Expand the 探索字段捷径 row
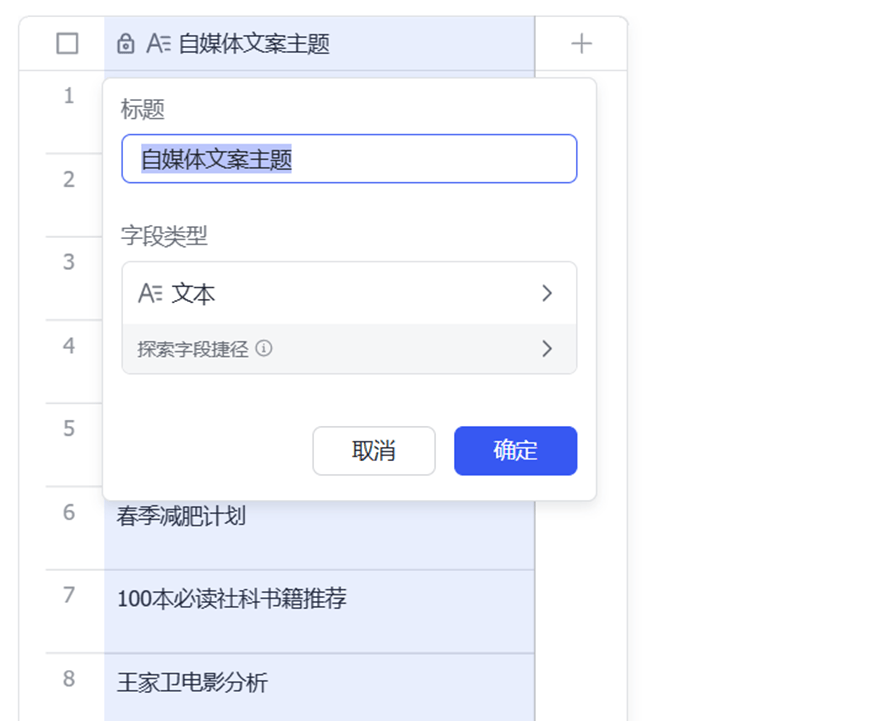Viewport: 869px width, 723px height. [349, 349]
